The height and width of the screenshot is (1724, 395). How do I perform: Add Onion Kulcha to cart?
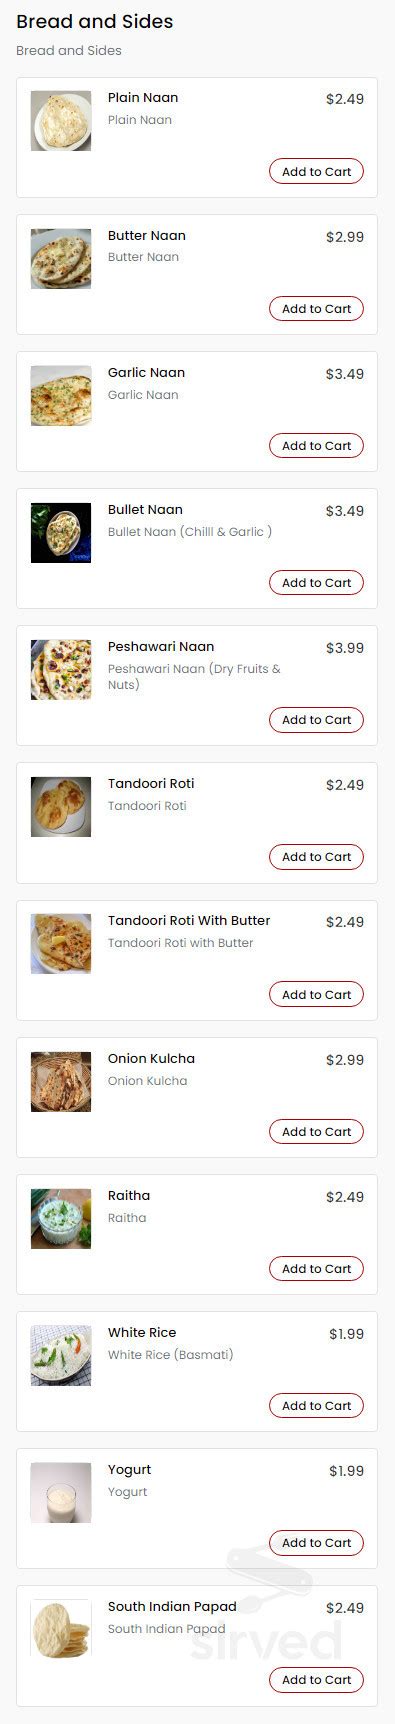pos(316,1132)
